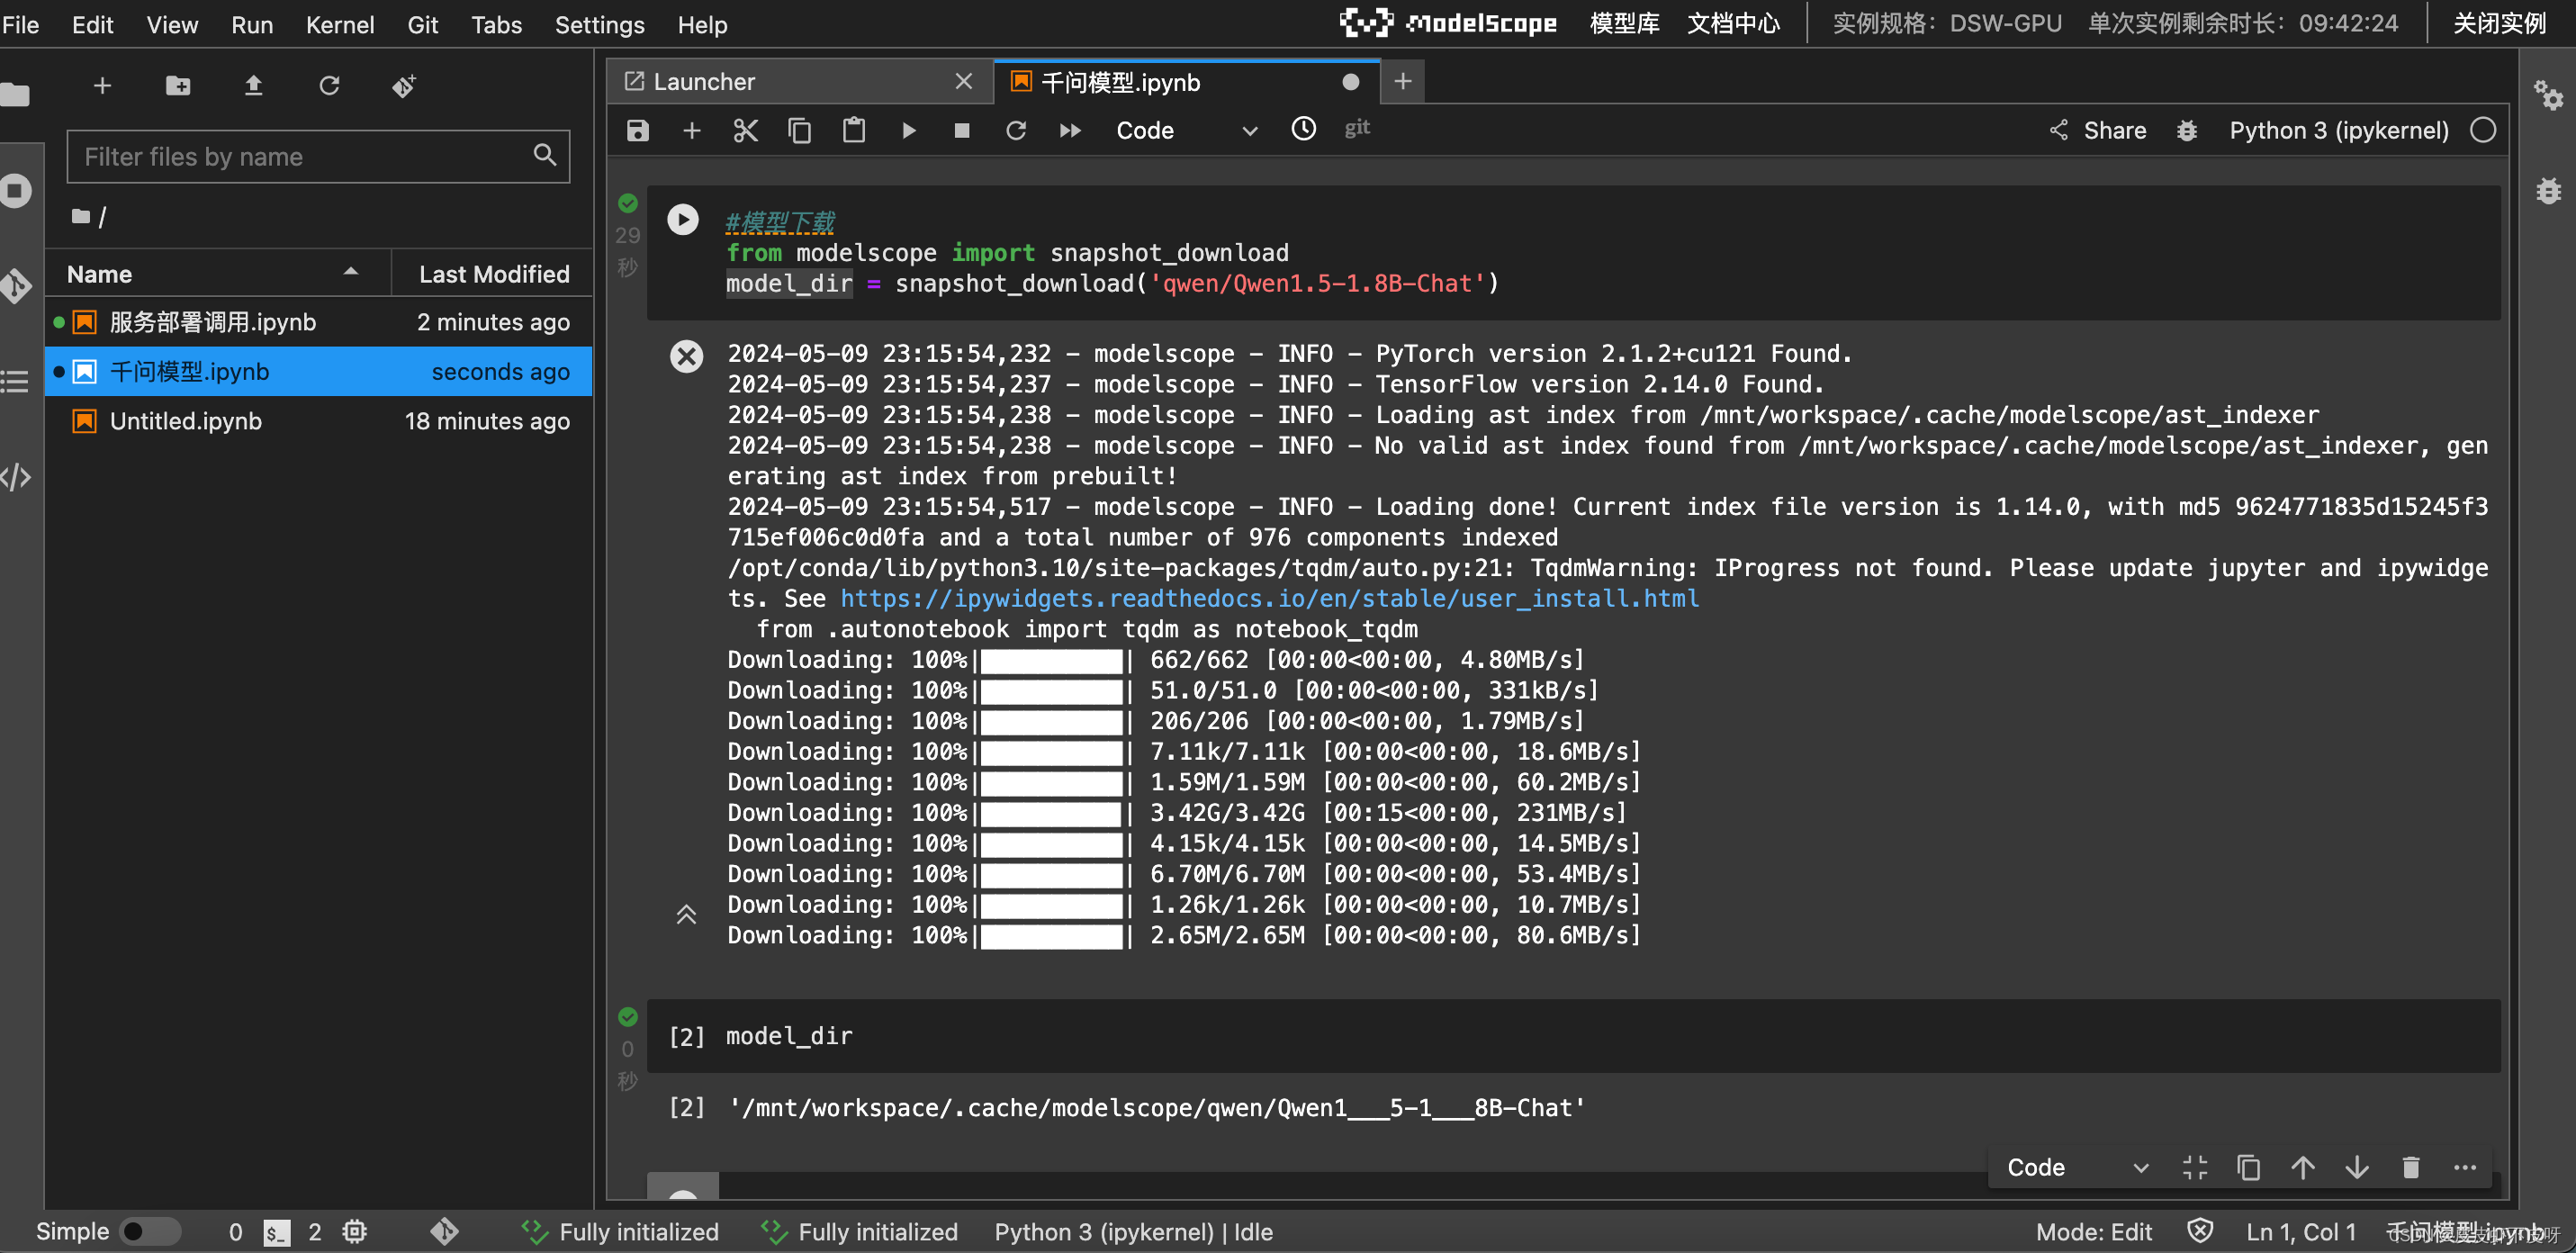Click the Interrupt kernel icon
Viewport: 2576px width, 1253px height.
tap(959, 130)
